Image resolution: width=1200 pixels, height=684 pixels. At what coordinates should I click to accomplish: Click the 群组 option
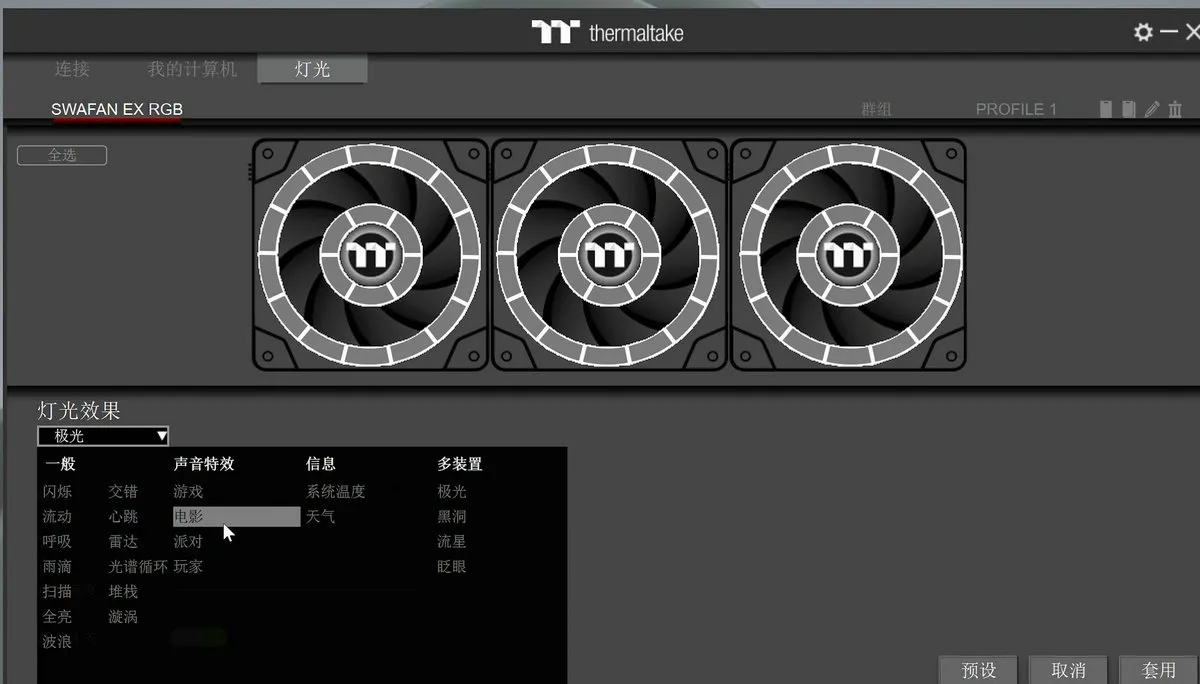(876, 109)
